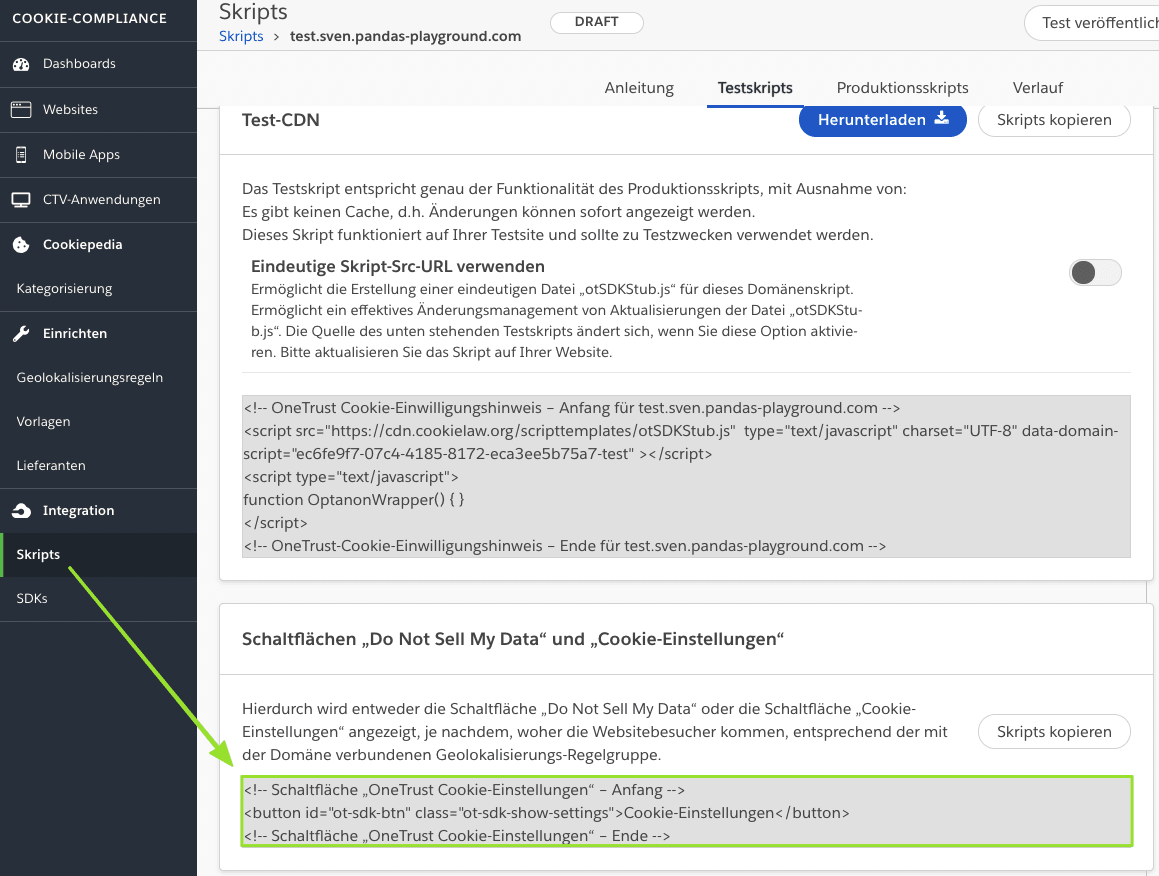This screenshot has width=1159, height=876.
Task: Enable Eindeutige Skript-Src-URL verwenden toggle
Action: (1095, 272)
